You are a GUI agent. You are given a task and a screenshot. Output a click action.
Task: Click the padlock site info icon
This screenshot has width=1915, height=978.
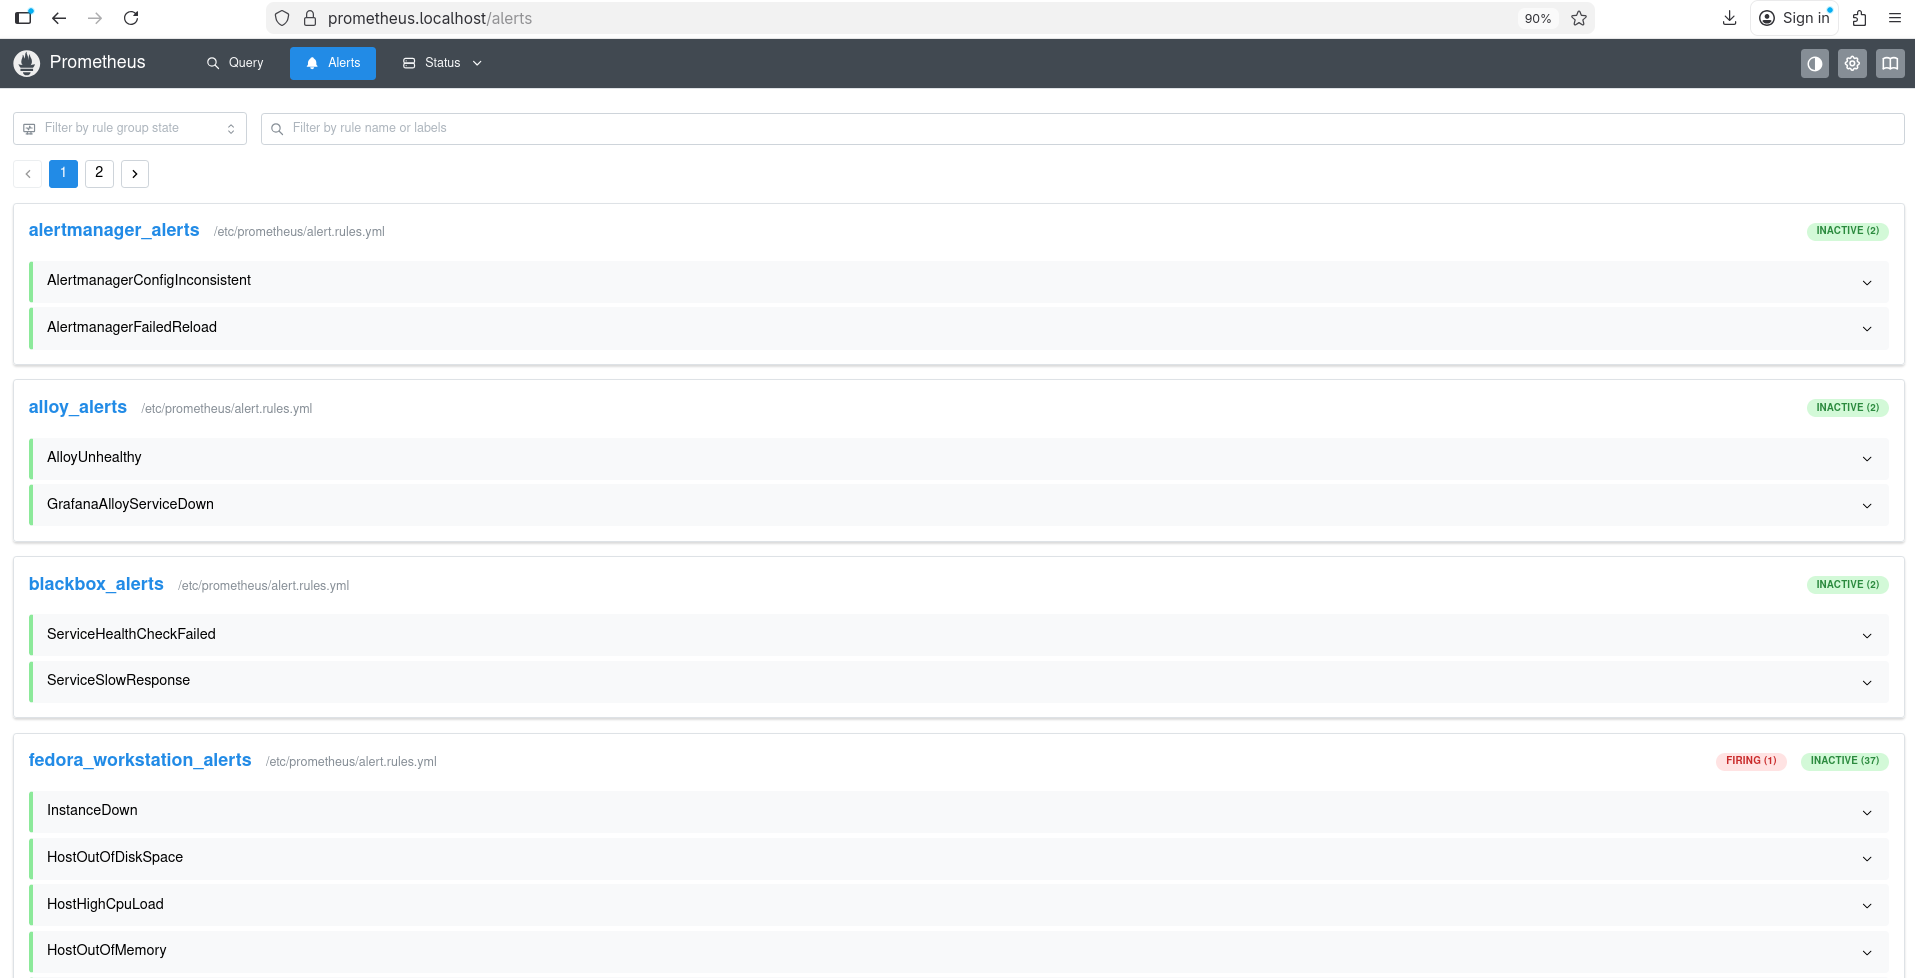coord(310,18)
